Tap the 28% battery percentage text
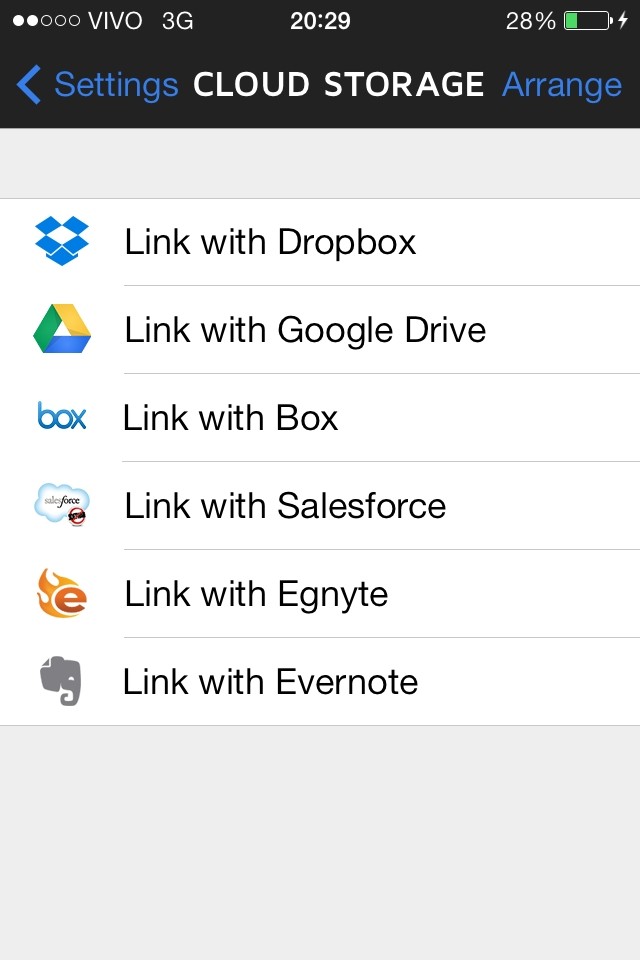Viewport: 640px width, 960px height. tap(530, 21)
